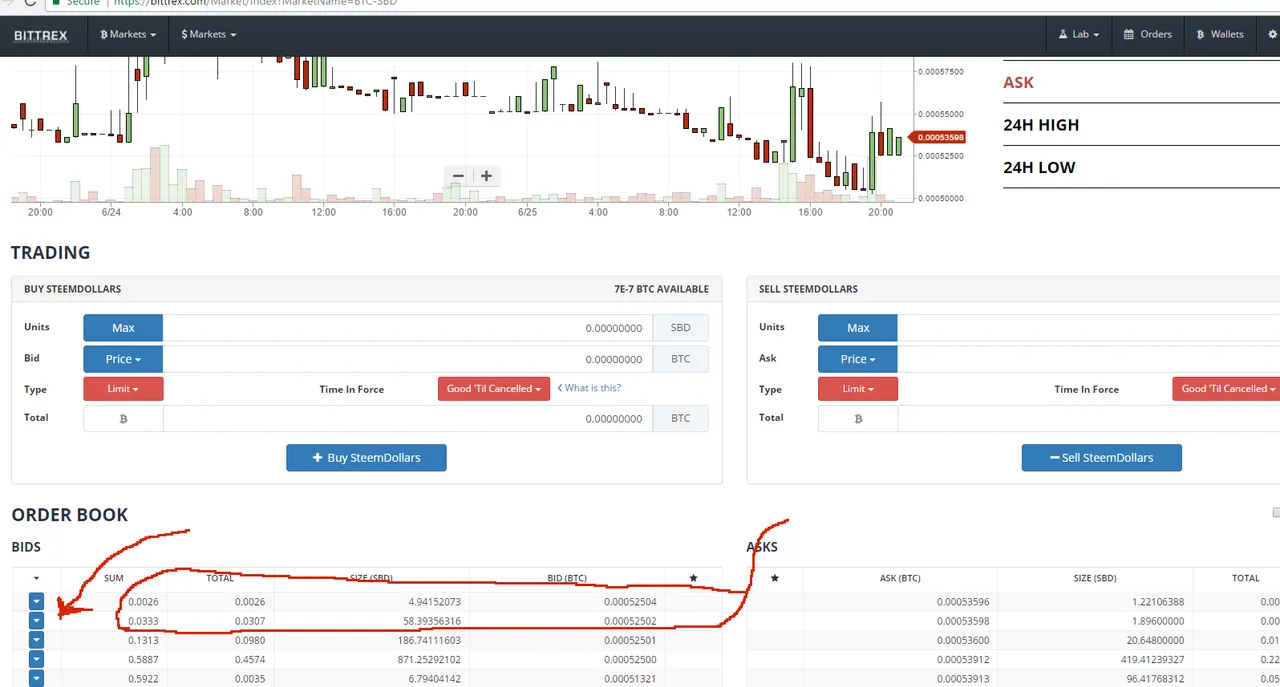Open bid row dropdown for 0.00052501

tap(36, 640)
